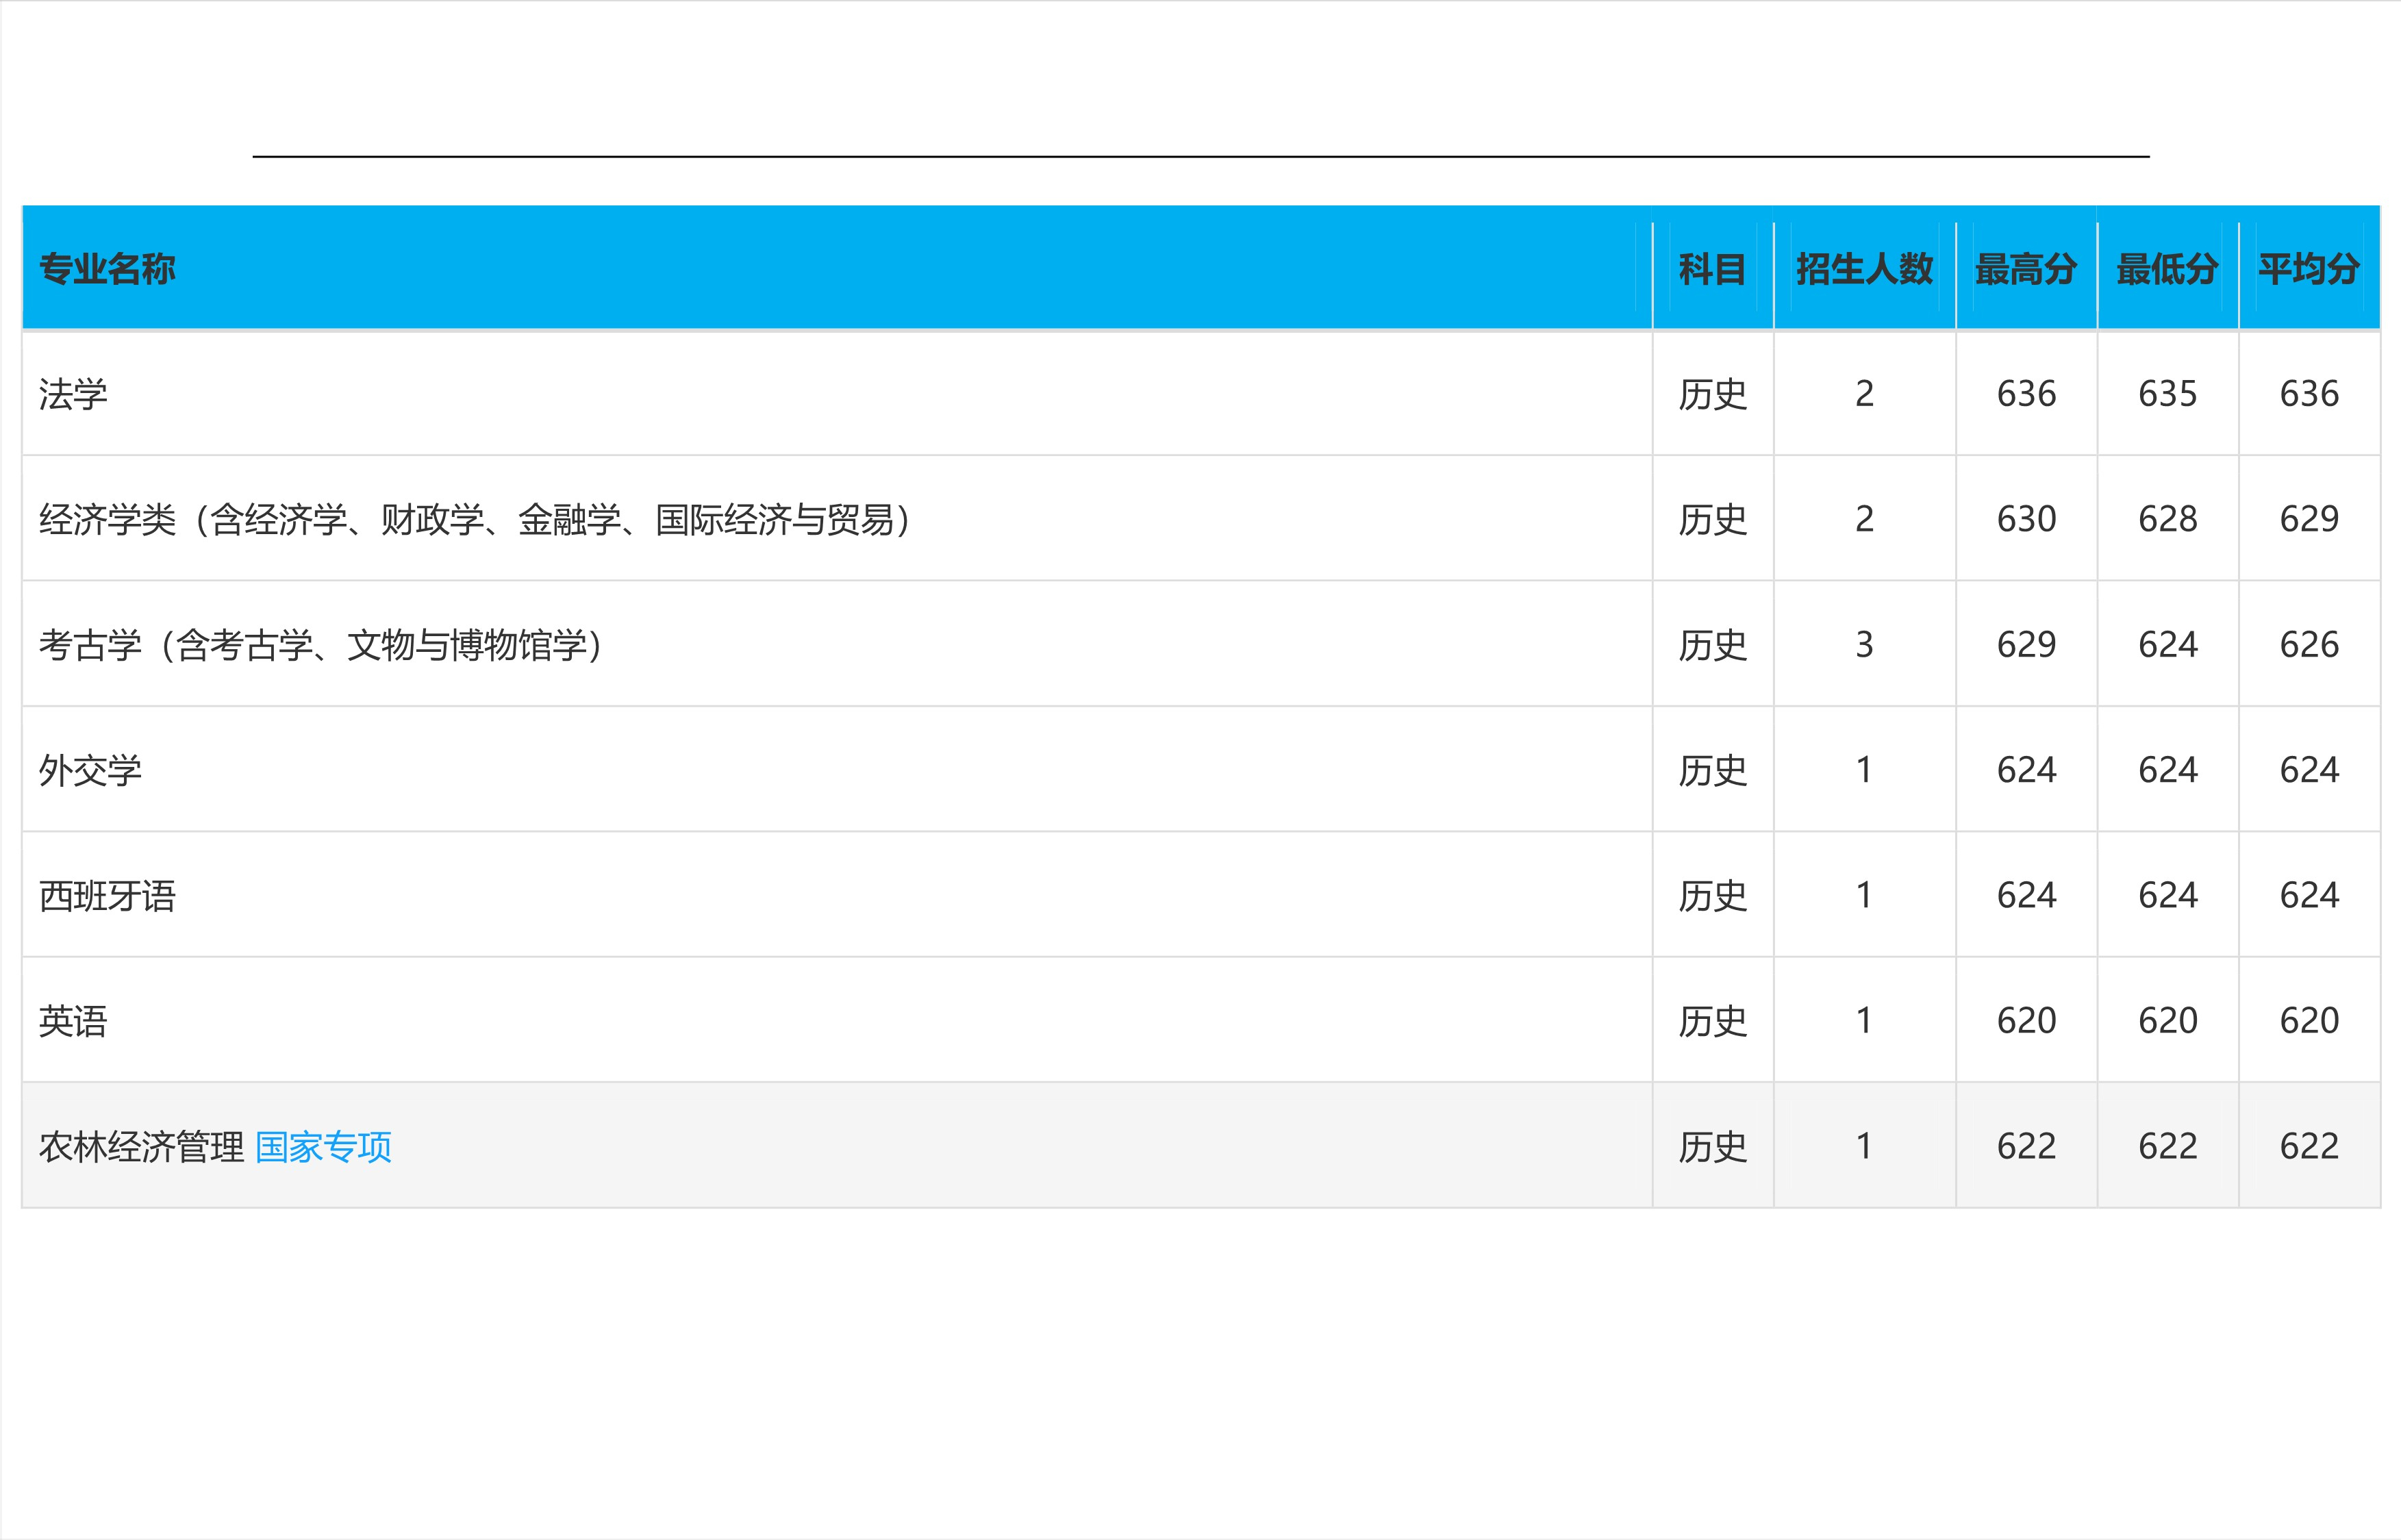Click the 法学 highest score 636
Screen dimensions: 2401x1540
[x=2026, y=394]
